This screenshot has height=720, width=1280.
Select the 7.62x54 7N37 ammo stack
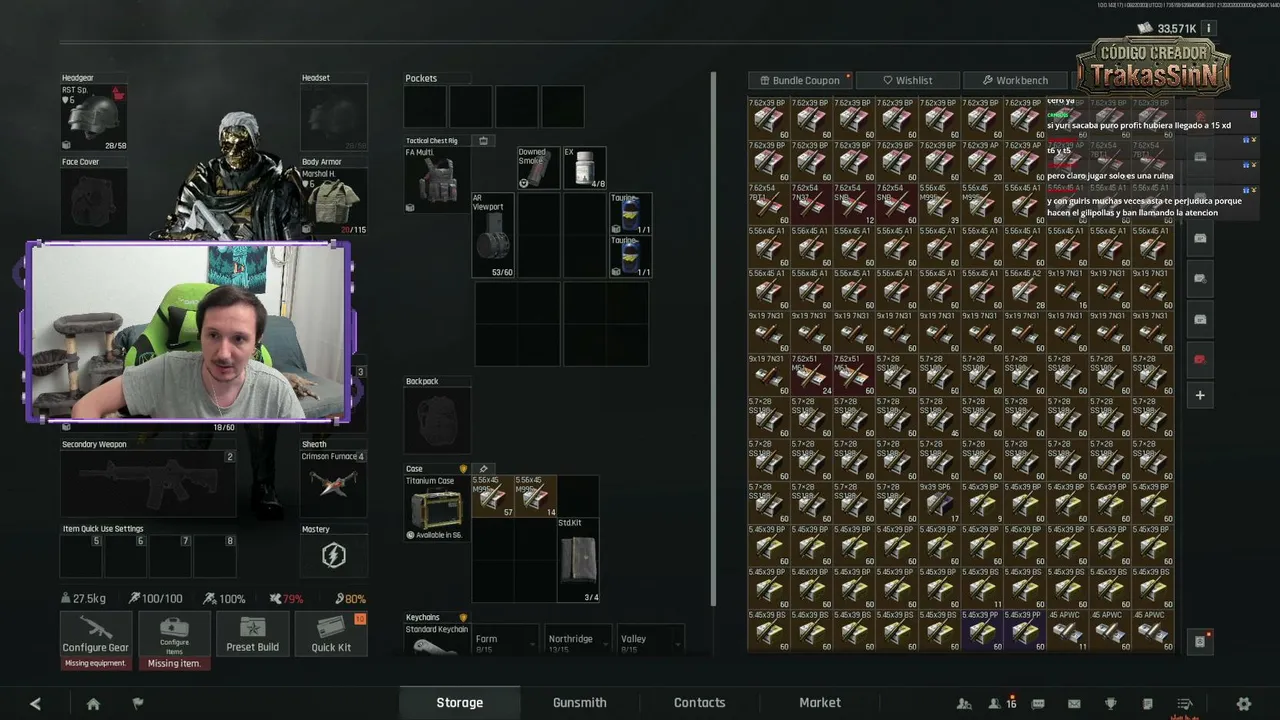click(x=811, y=203)
